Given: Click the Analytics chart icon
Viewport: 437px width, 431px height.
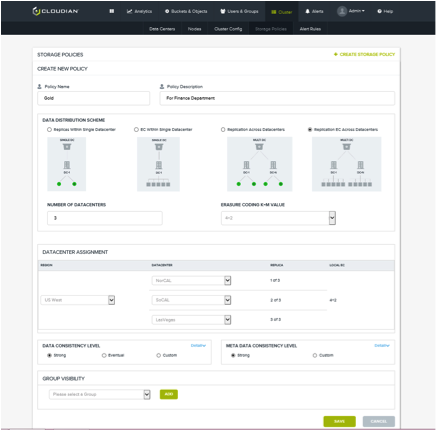Looking at the screenshot, I should tap(129, 11).
